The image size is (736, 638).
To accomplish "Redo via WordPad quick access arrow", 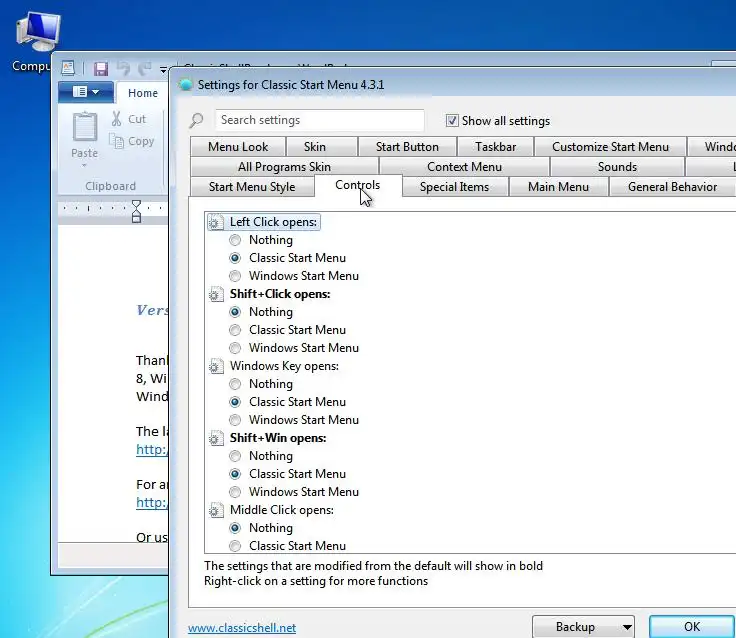I will coord(145,69).
